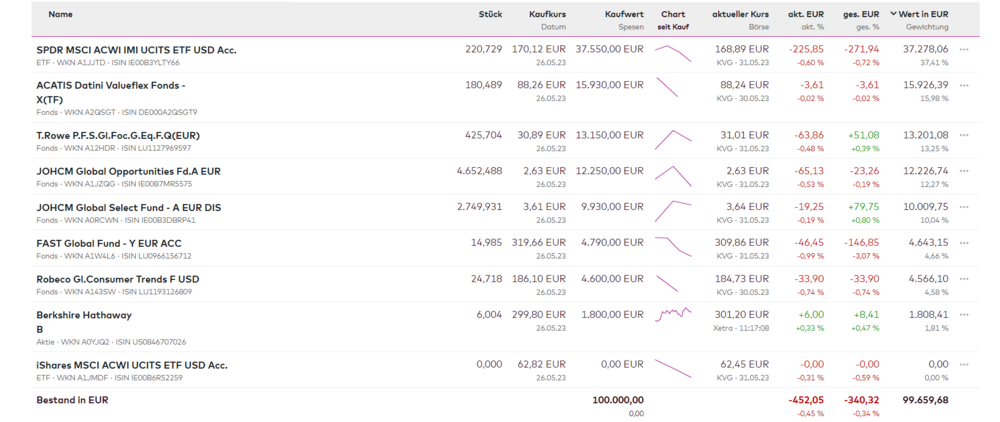Sort the table by Name column

point(60,15)
